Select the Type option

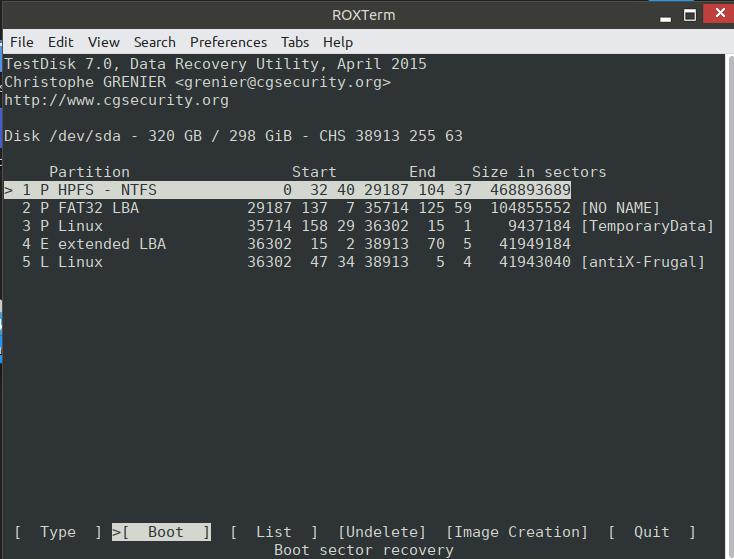[x=58, y=532]
